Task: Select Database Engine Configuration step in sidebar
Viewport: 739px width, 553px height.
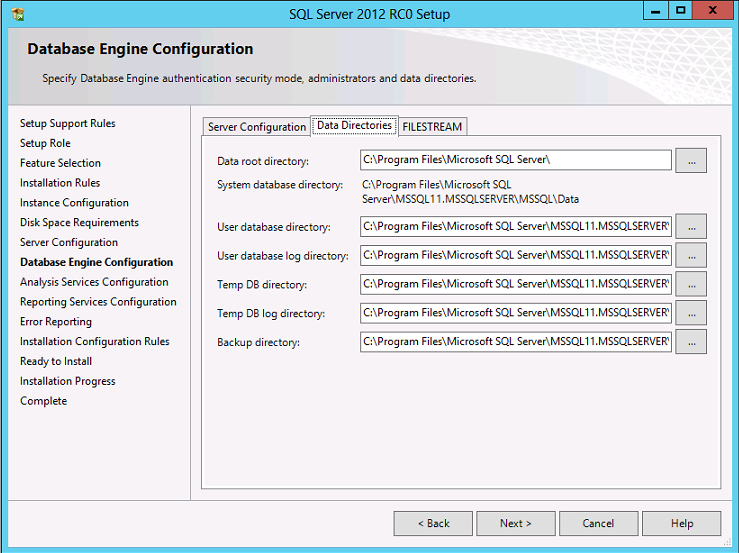Action: click(x=97, y=262)
